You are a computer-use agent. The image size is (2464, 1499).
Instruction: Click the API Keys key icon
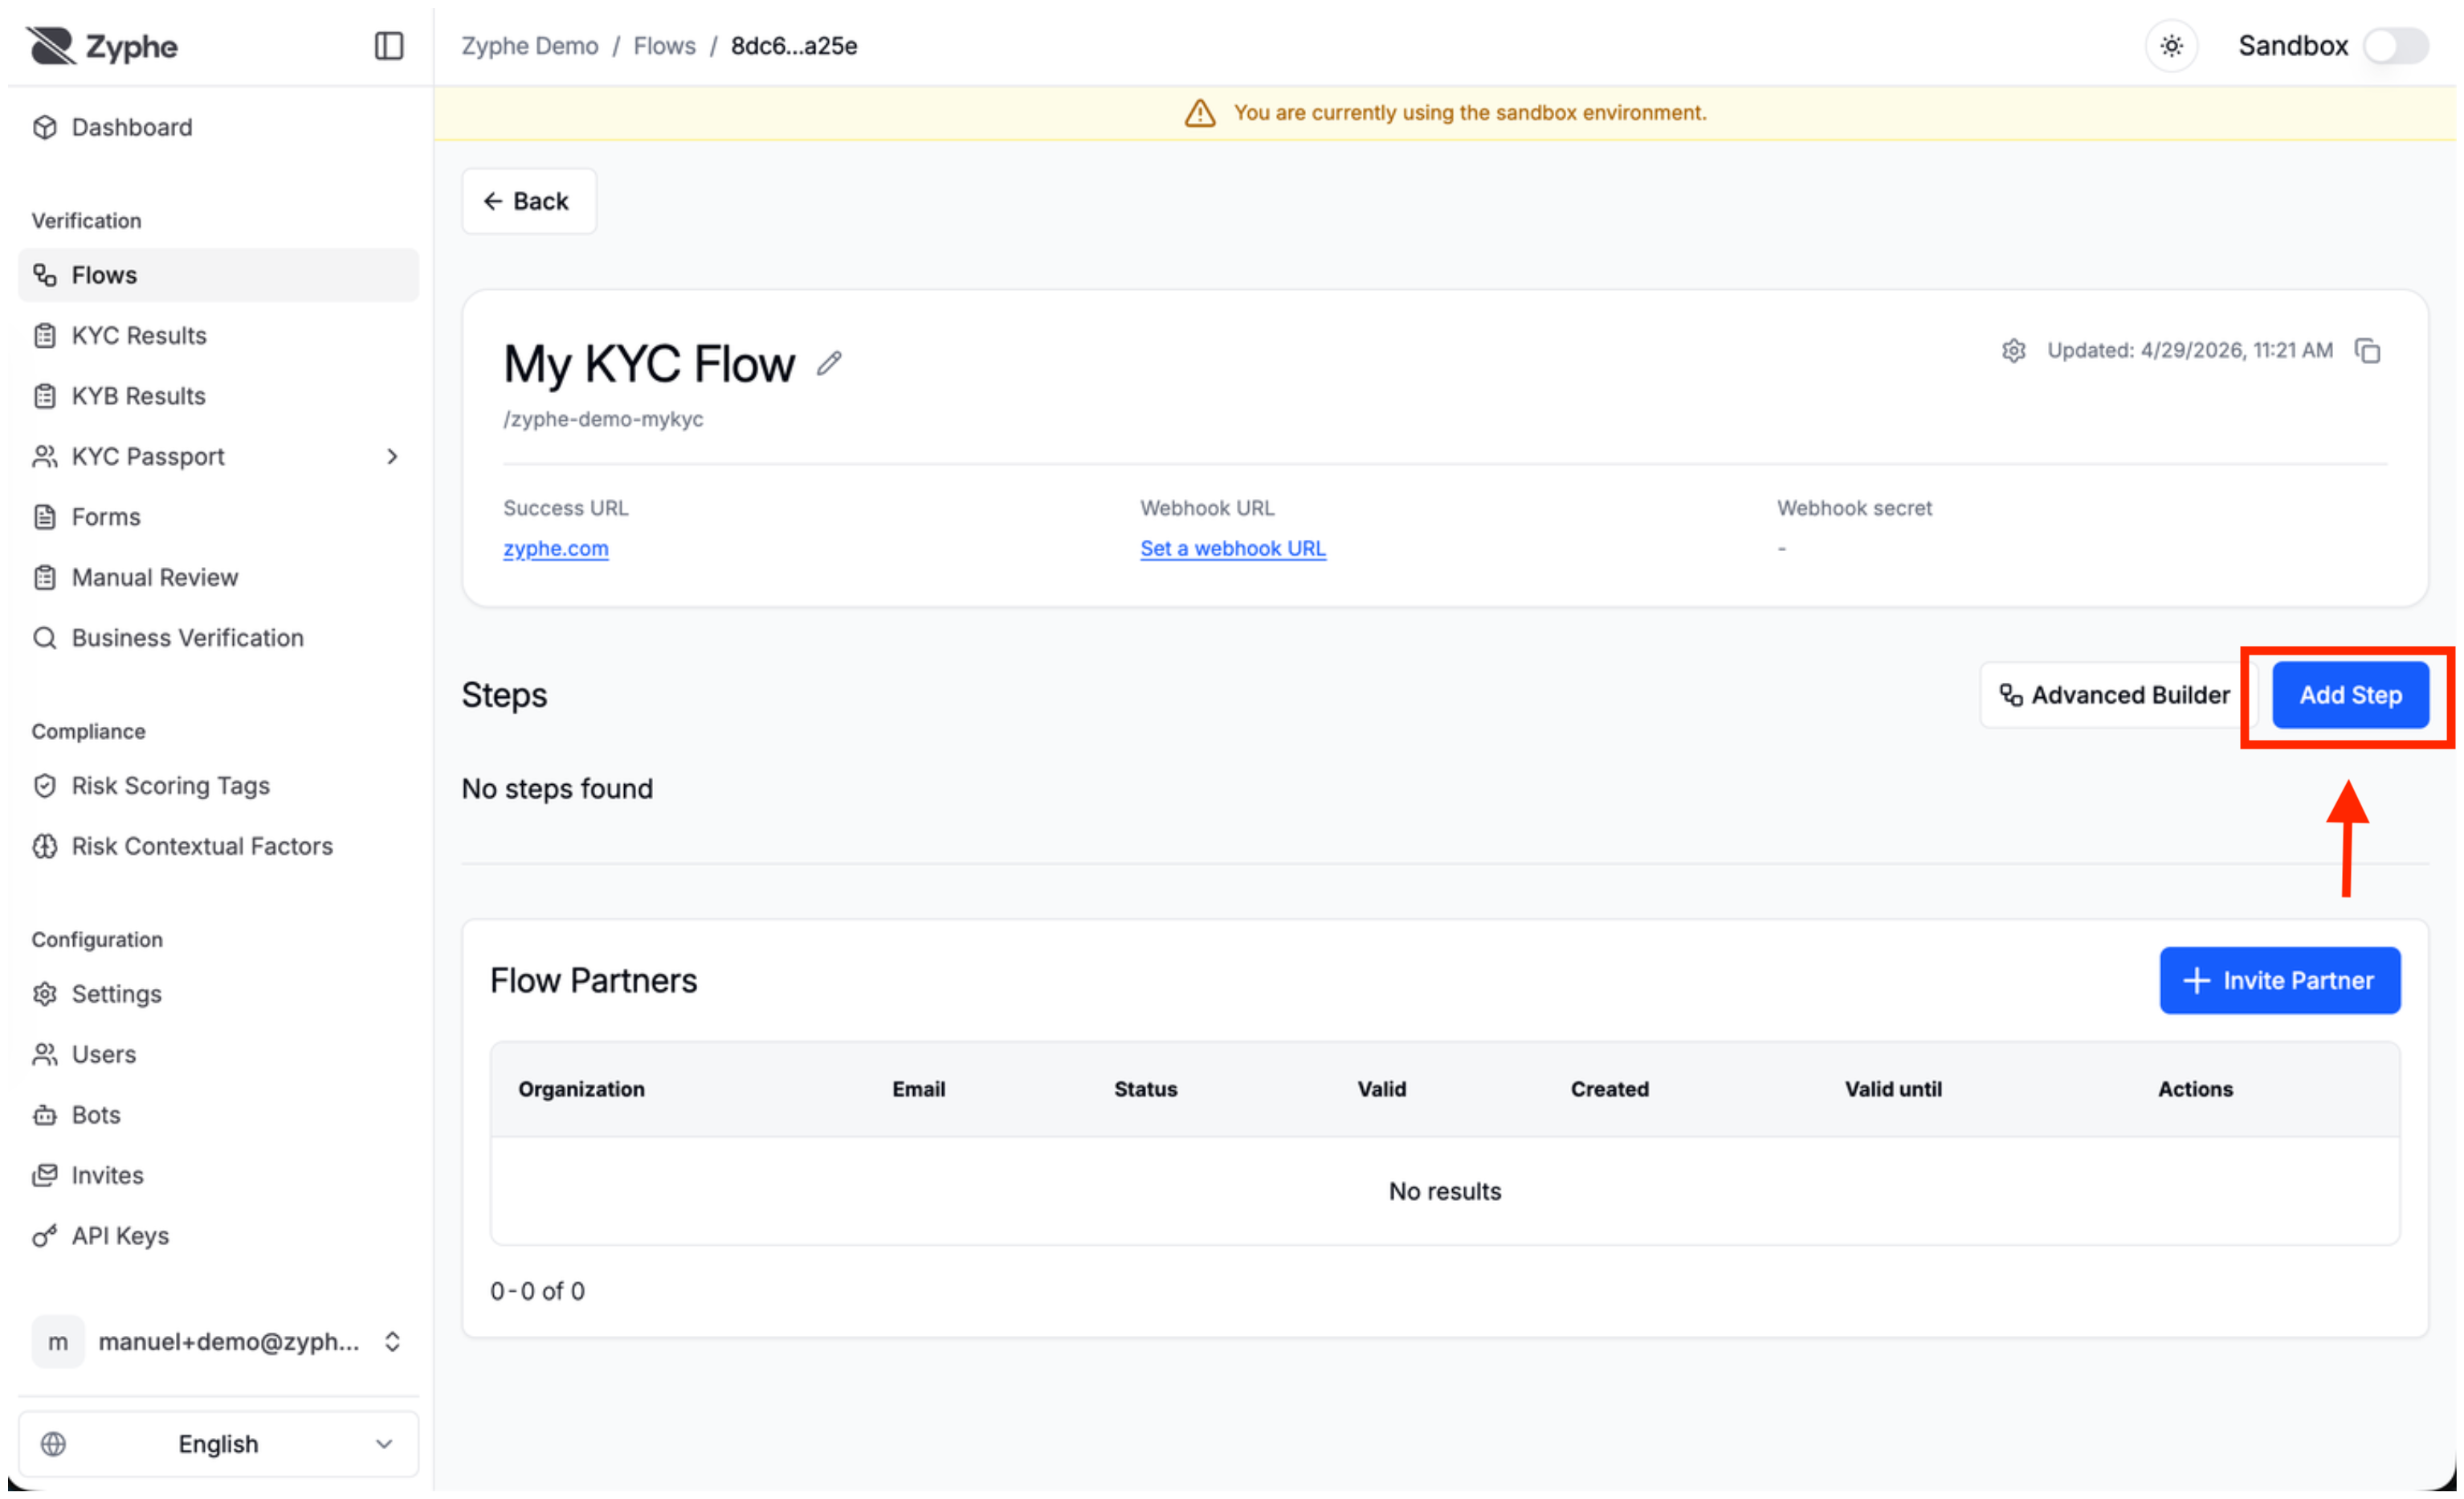pyautogui.click(x=45, y=1236)
